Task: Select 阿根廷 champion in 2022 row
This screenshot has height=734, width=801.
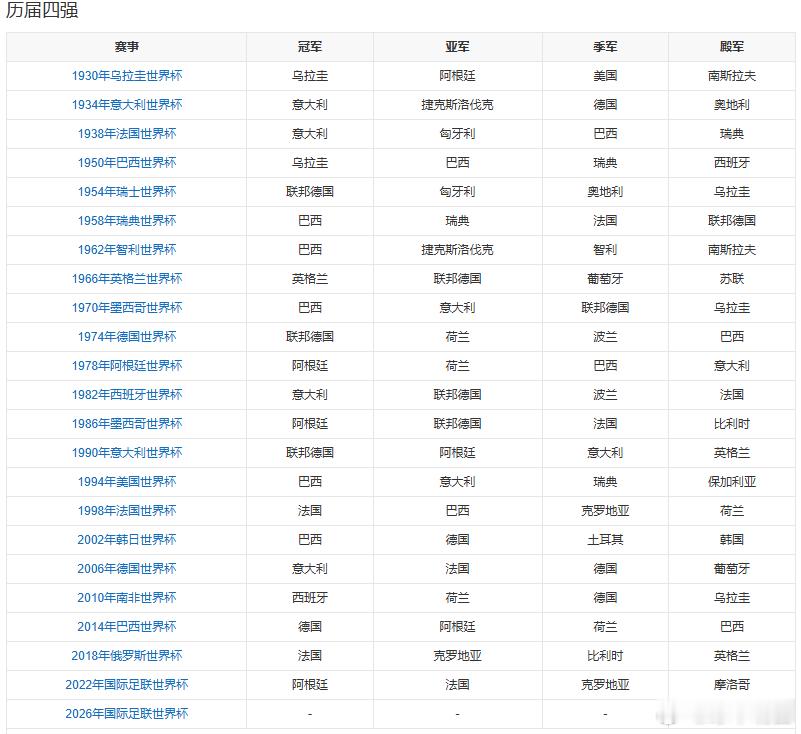Action: [310, 685]
